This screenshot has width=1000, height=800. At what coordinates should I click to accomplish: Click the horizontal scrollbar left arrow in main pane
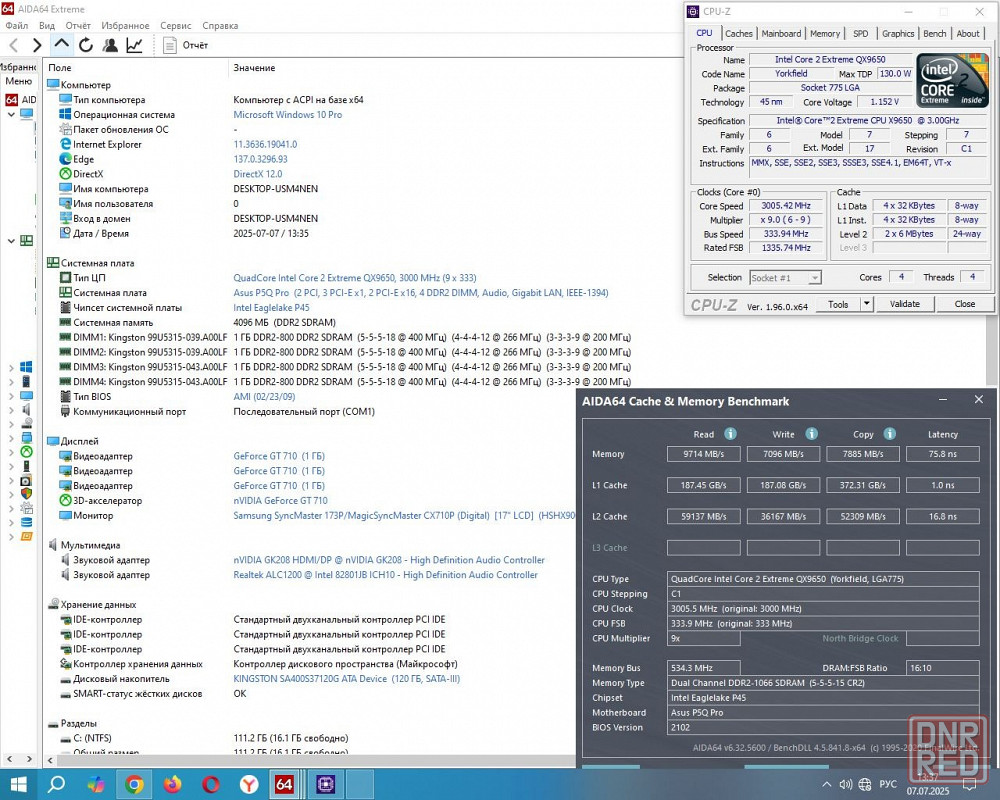point(50,760)
